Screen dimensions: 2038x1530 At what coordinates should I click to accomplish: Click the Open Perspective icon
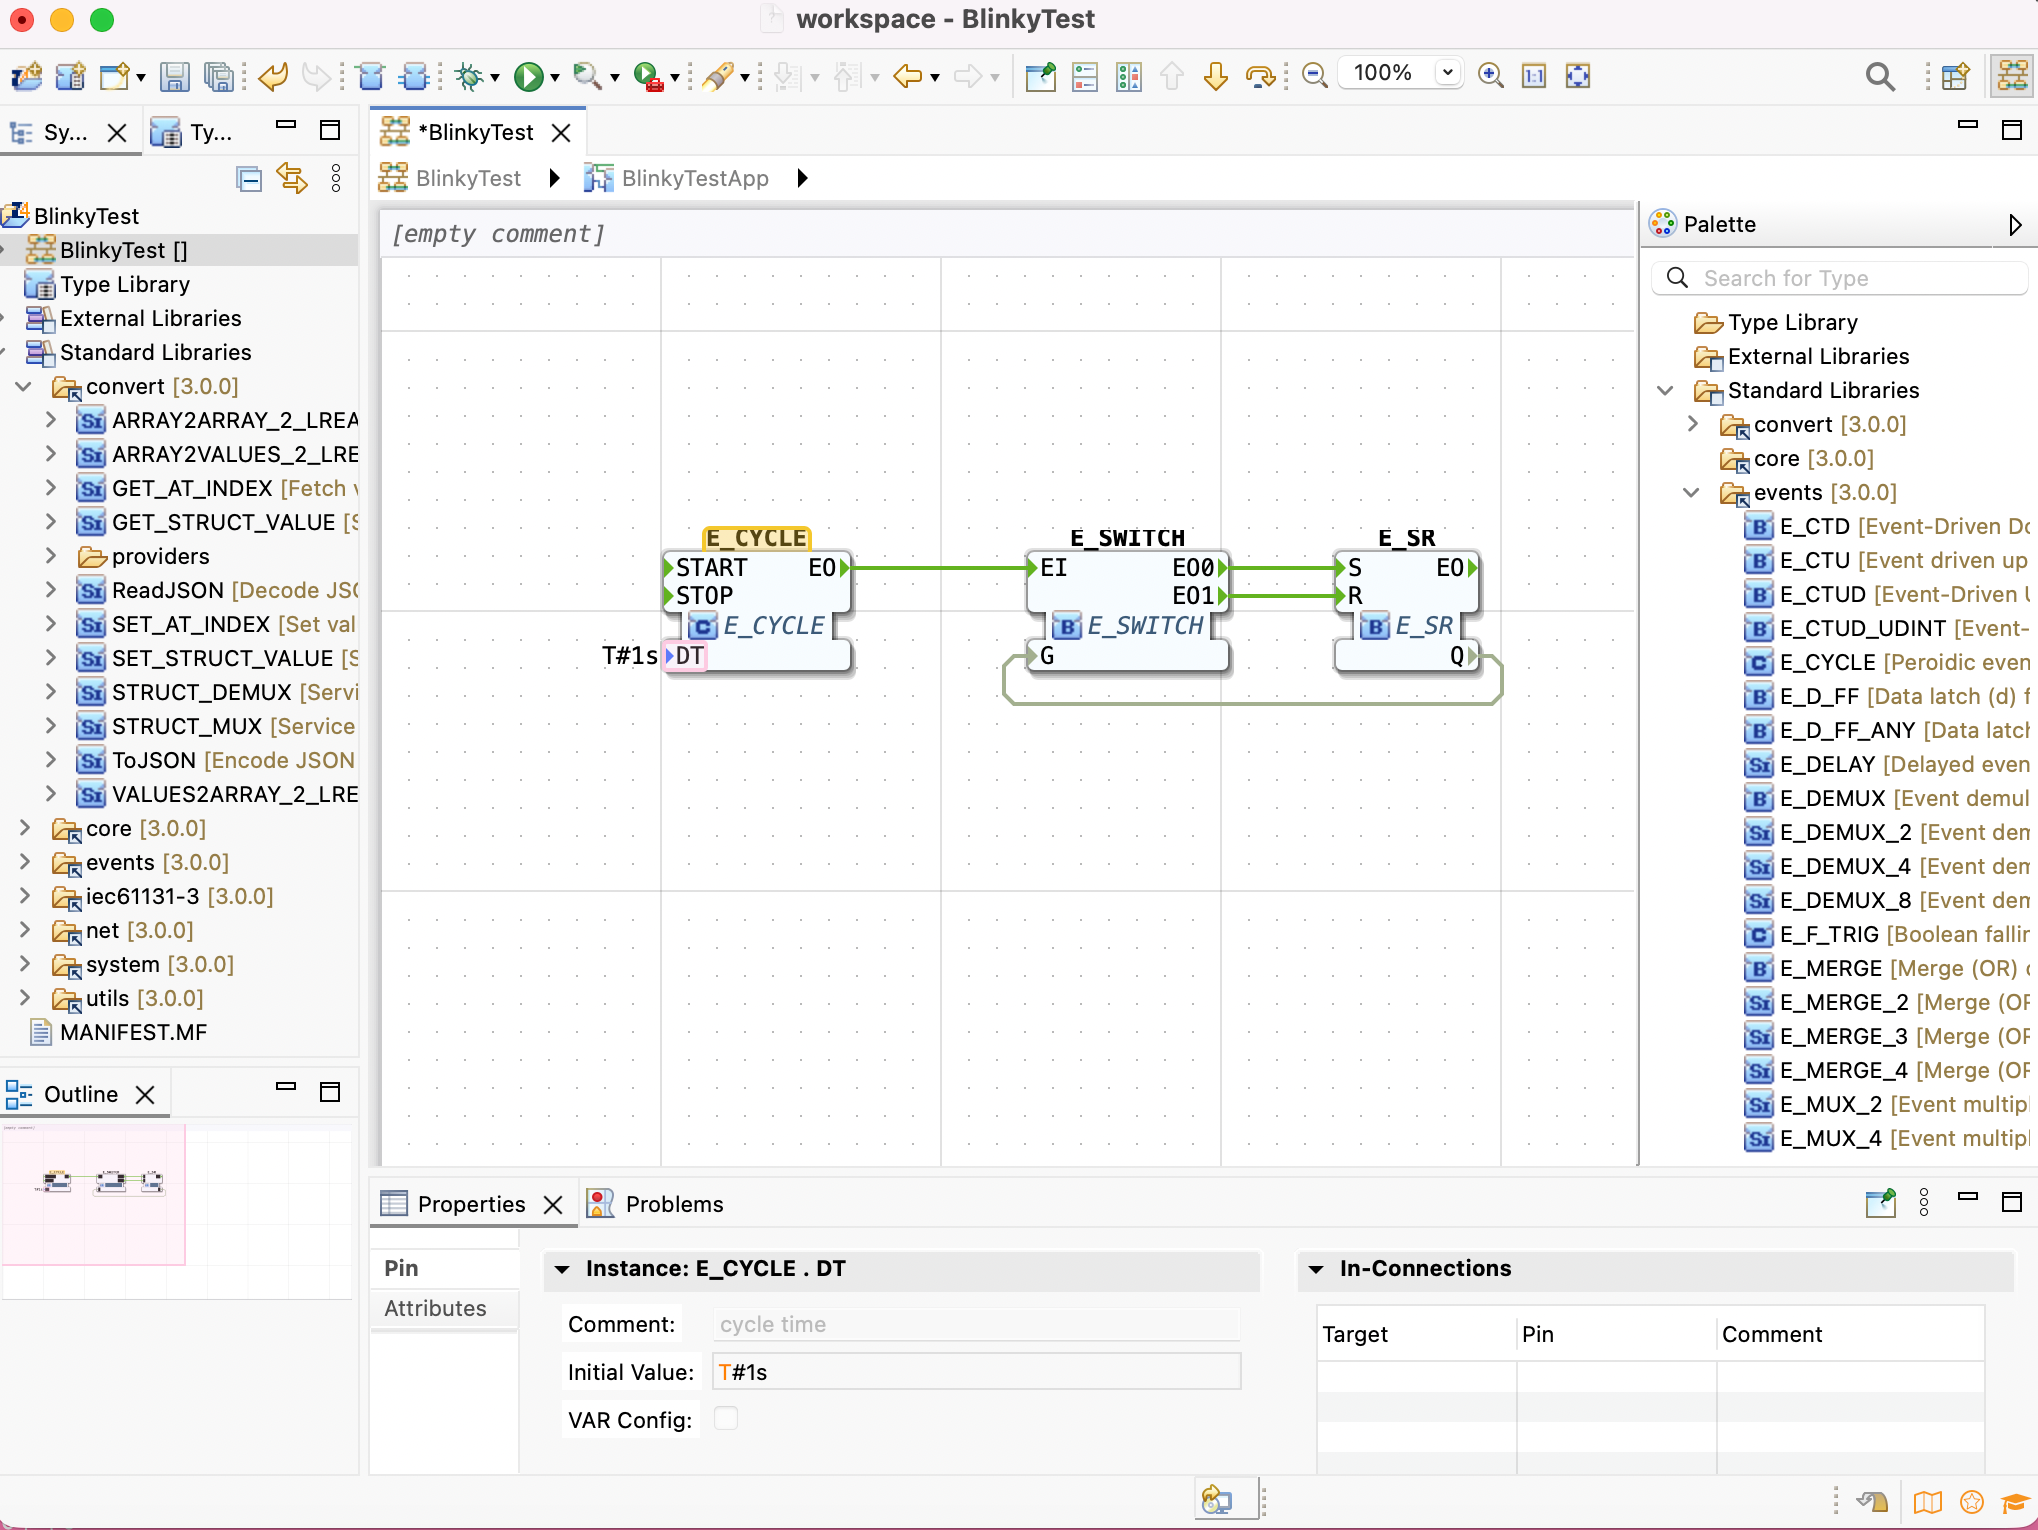(1955, 76)
